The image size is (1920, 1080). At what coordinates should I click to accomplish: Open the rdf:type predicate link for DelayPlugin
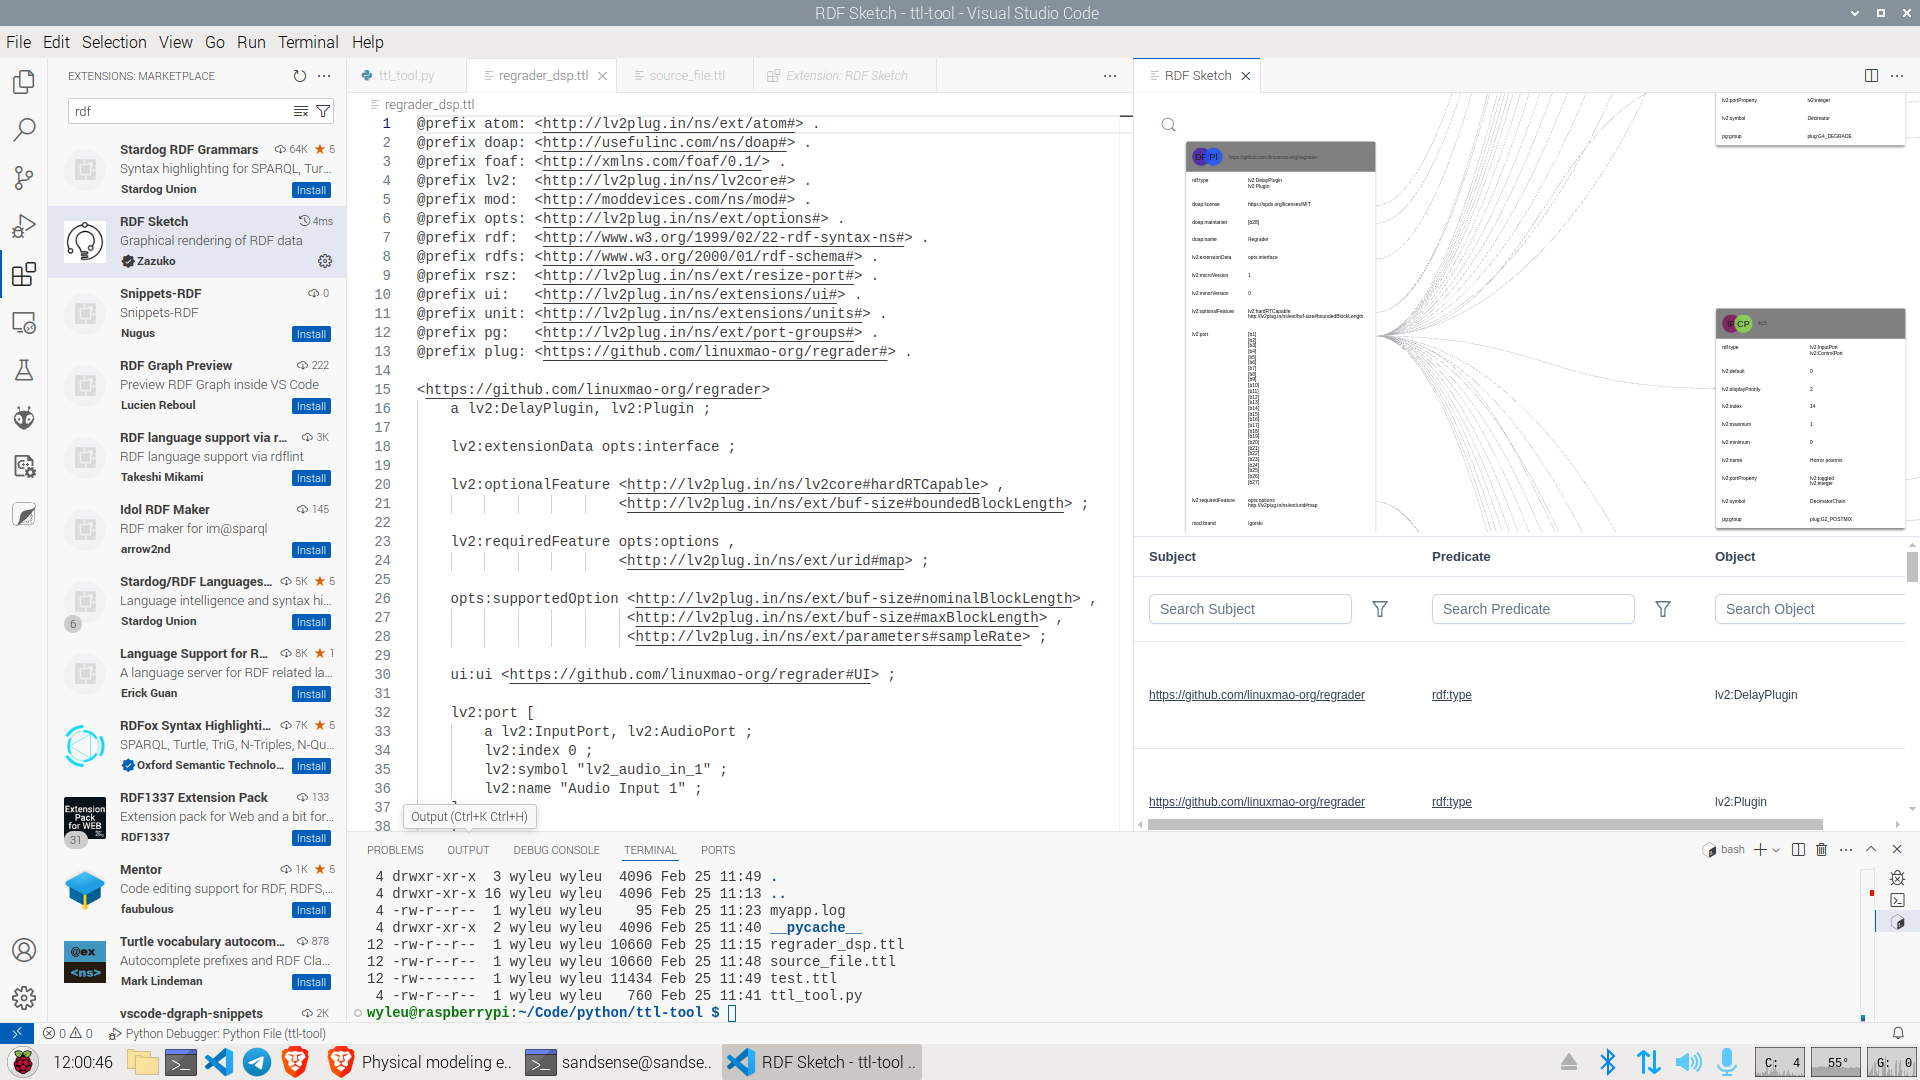1451,695
